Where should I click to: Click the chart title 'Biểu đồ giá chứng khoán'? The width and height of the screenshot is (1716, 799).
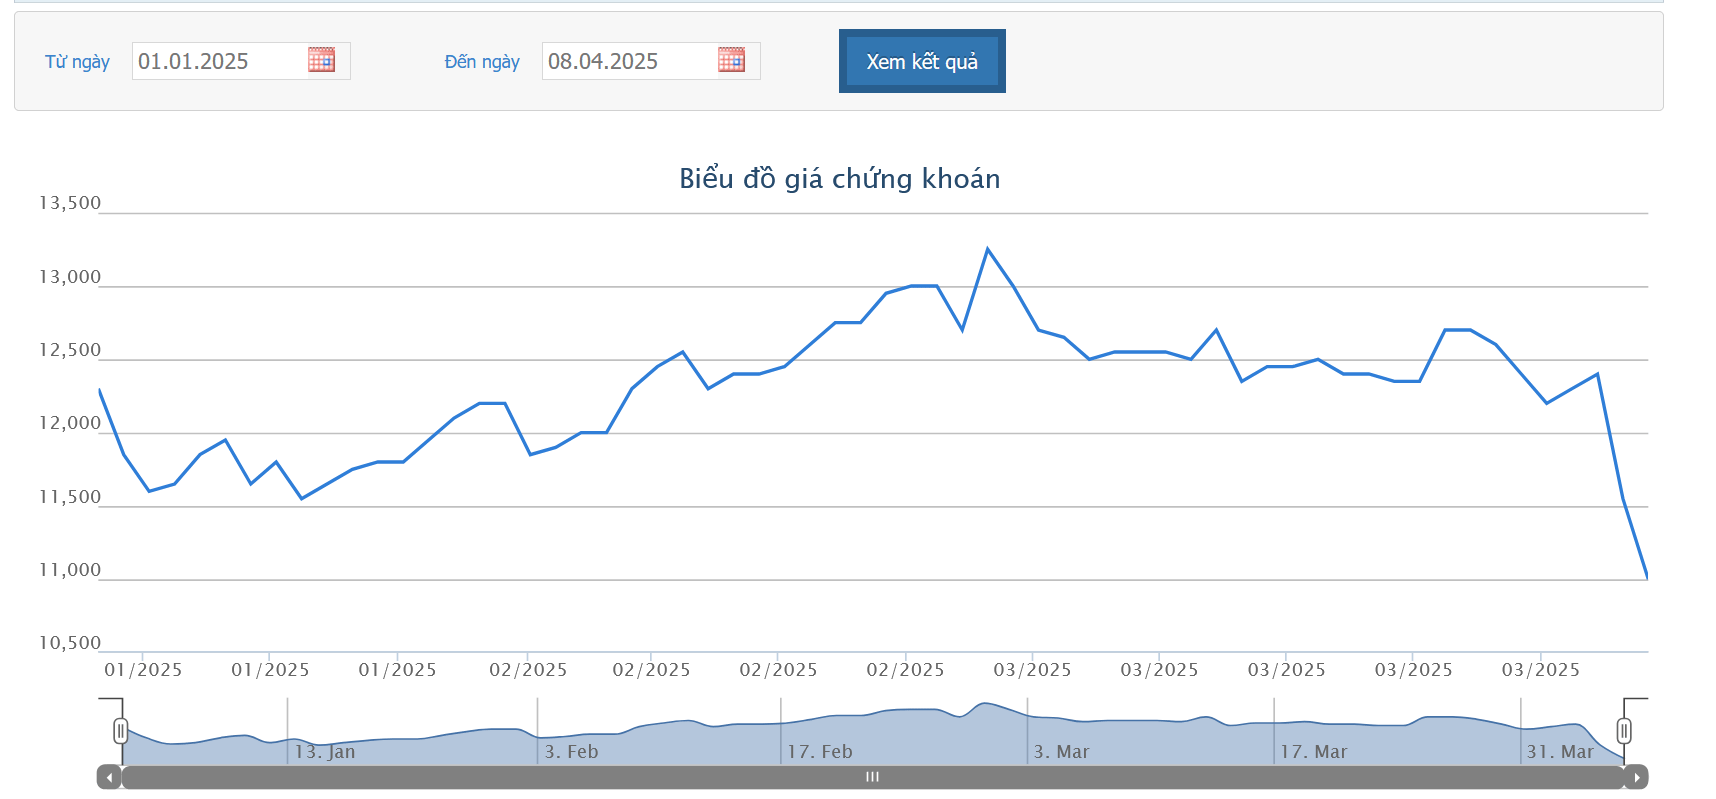pos(839,179)
